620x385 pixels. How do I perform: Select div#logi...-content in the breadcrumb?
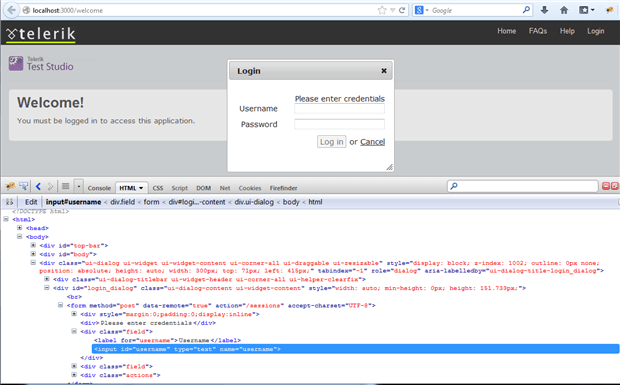197,202
